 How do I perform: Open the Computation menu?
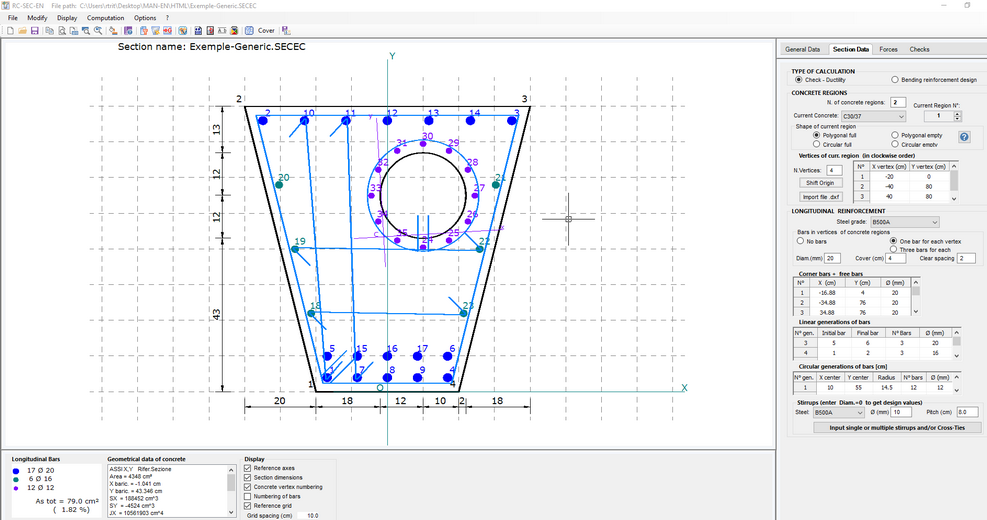[105, 18]
